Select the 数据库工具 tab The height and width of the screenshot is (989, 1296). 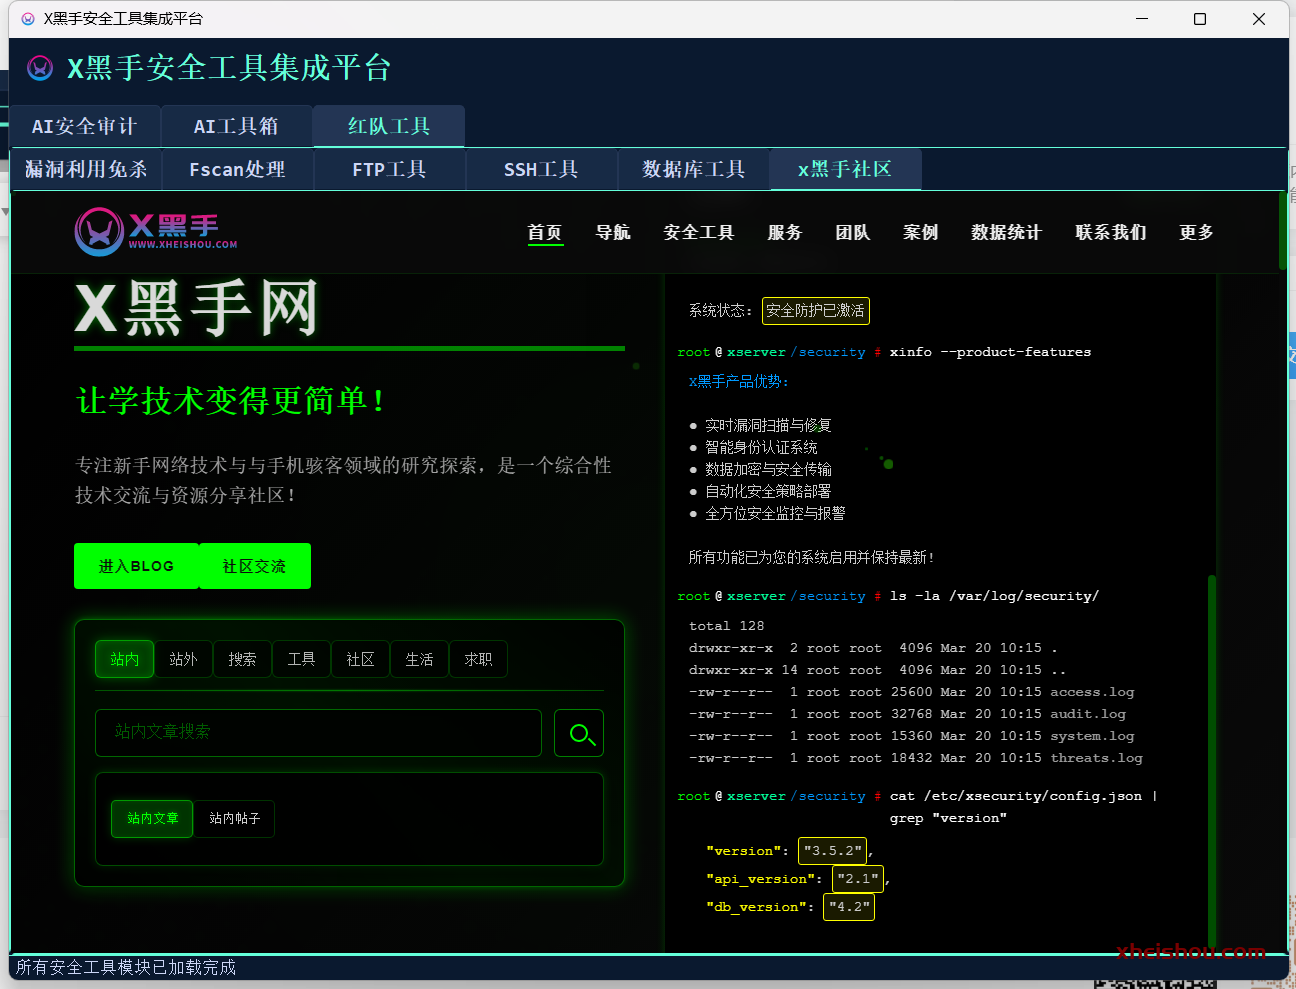[x=693, y=169]
